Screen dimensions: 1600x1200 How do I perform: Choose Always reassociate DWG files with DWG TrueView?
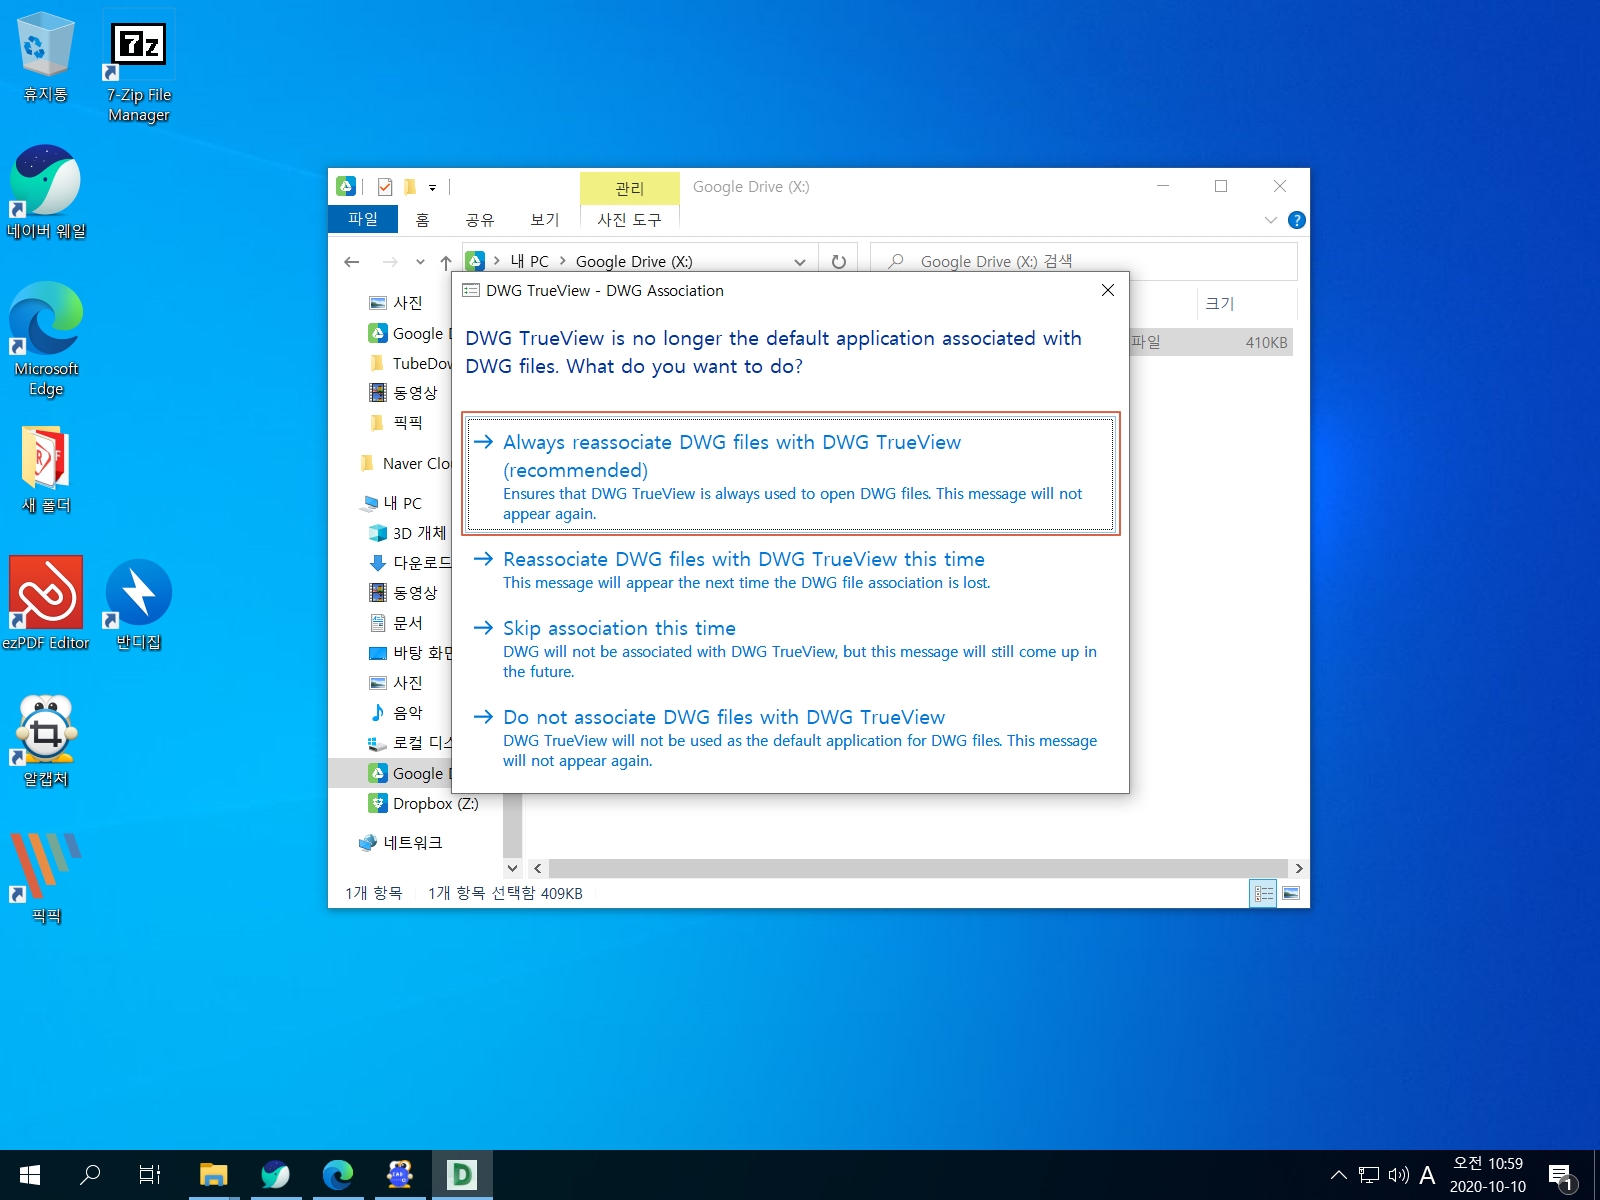pos(790,473)
